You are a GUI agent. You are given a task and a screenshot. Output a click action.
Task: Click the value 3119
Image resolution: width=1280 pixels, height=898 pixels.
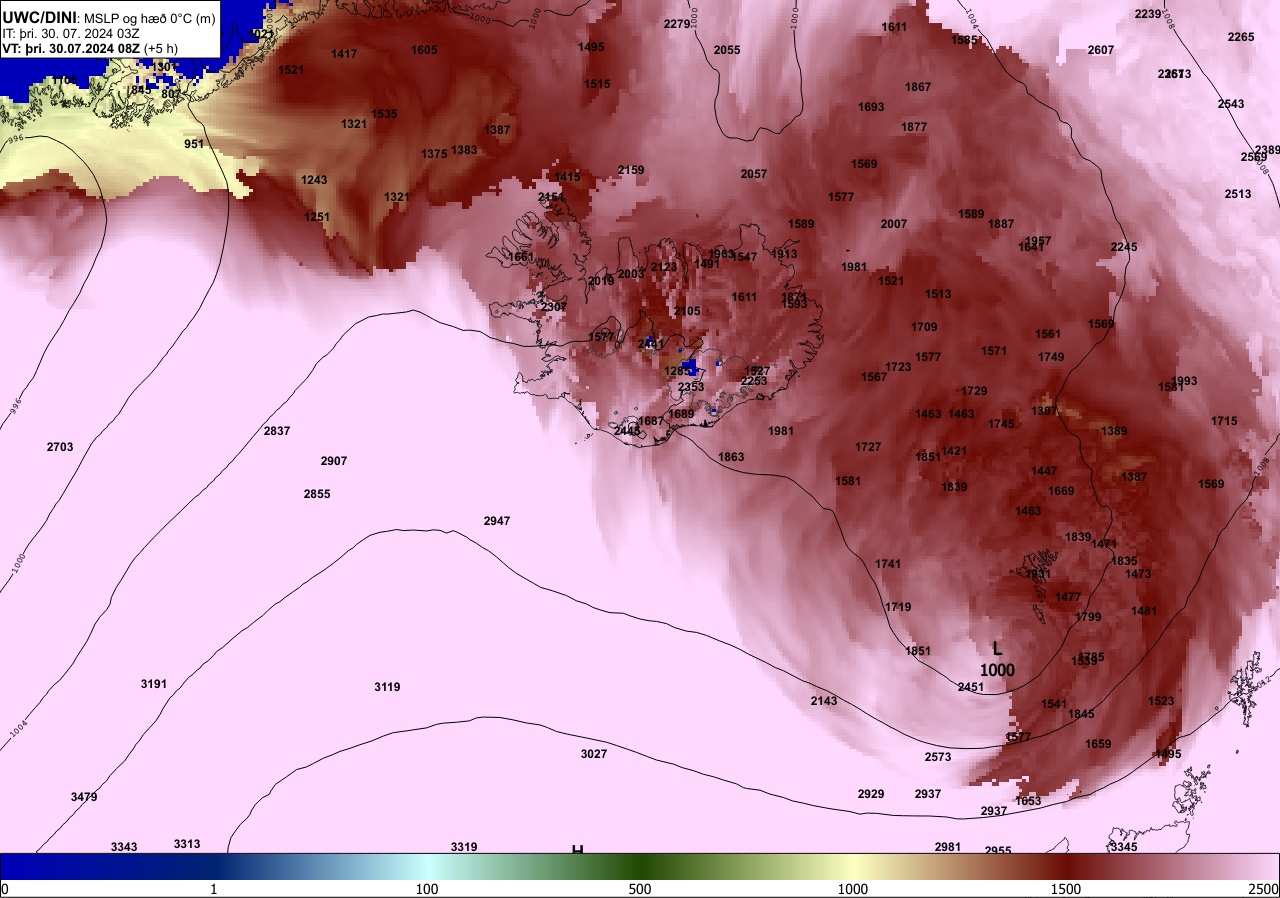(x=388, y=687)
